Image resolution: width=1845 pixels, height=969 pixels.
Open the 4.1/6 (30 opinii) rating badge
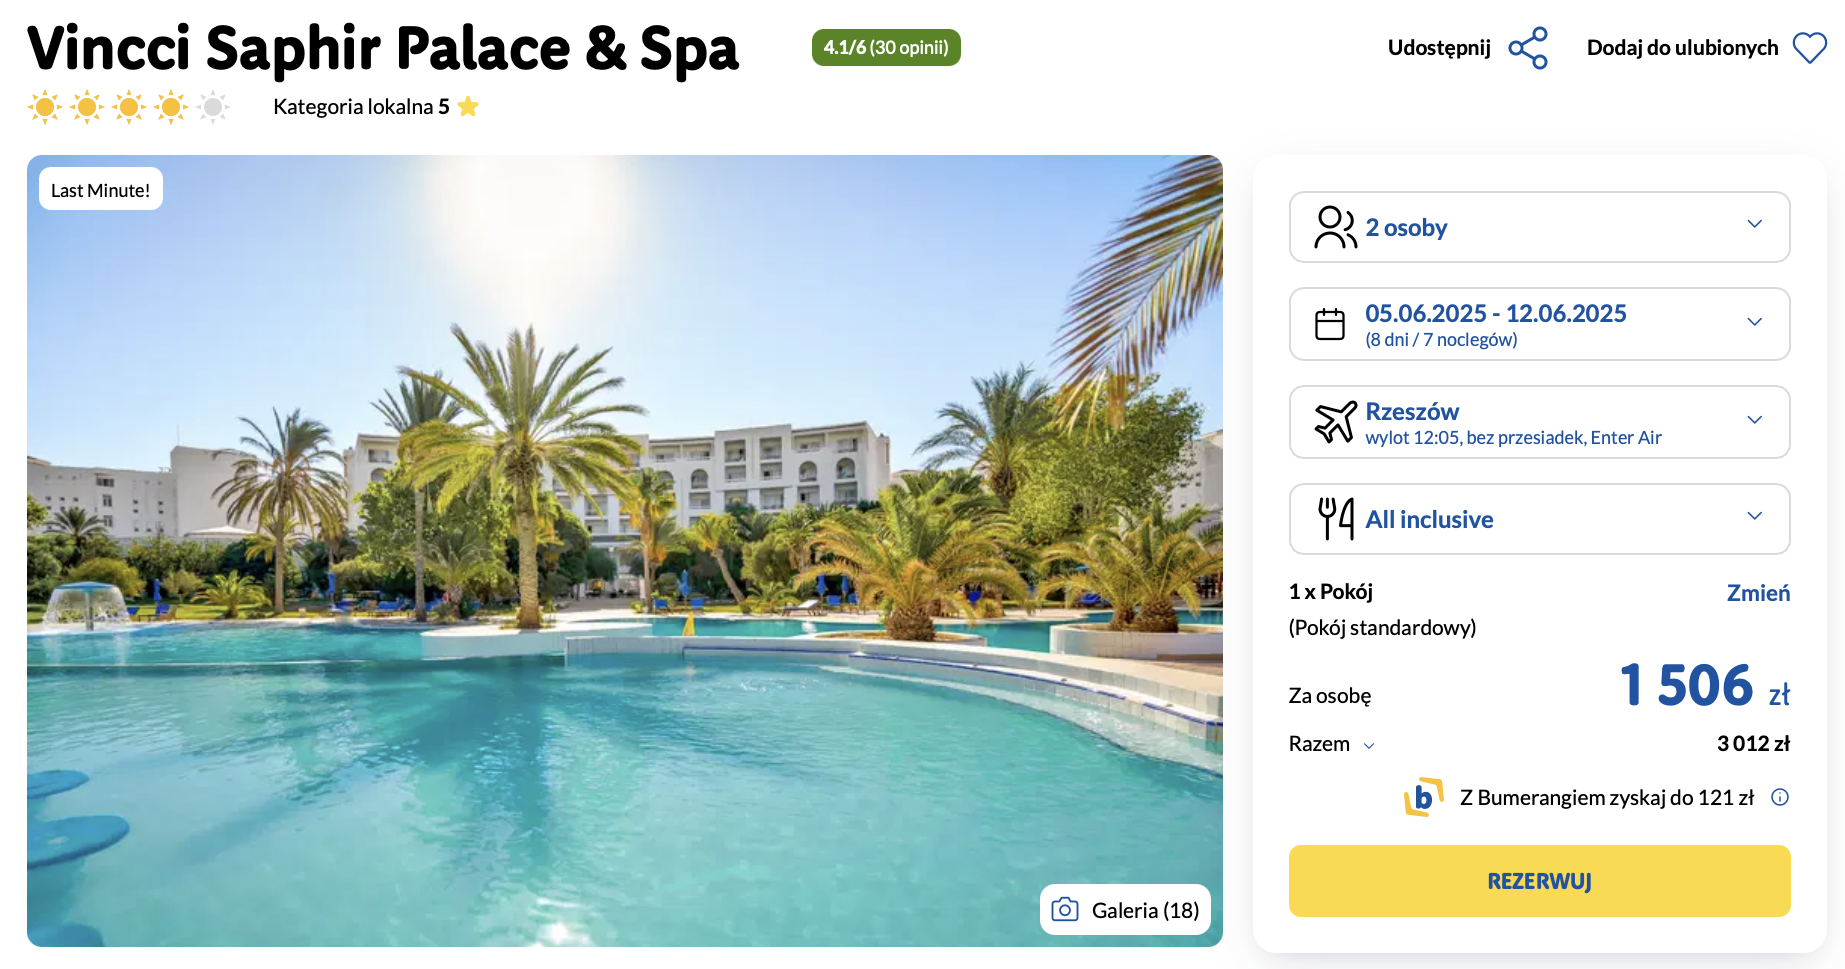tap(886, 48)
